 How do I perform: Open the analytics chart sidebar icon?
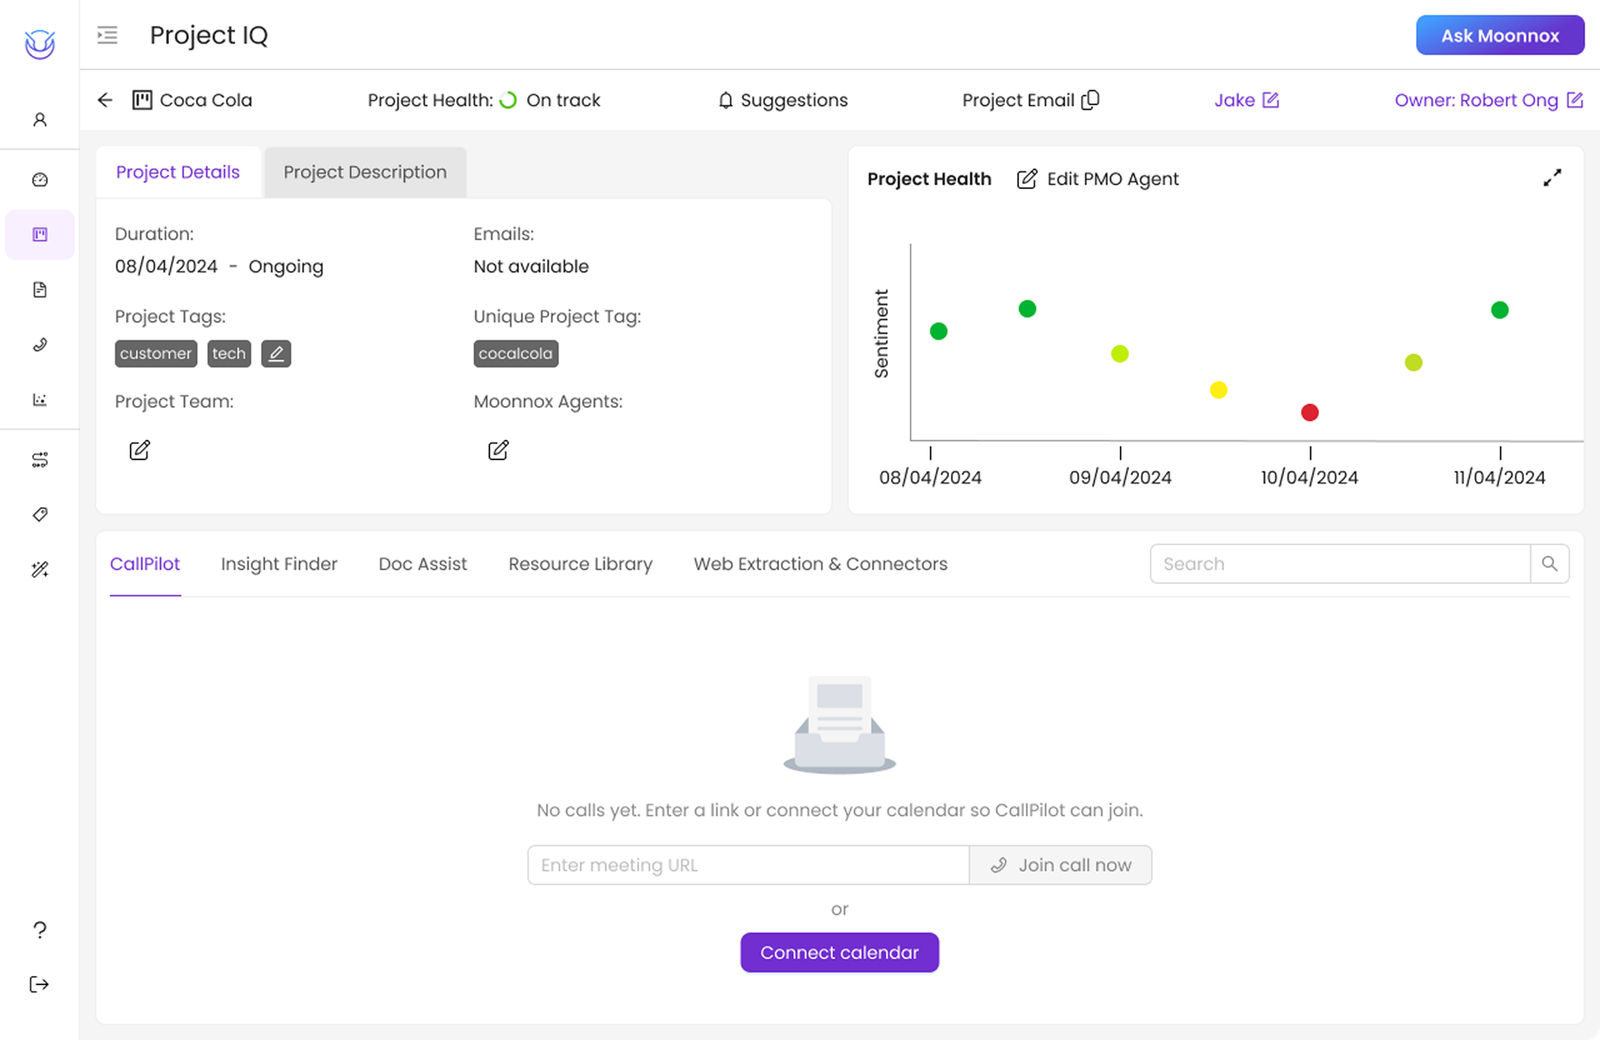[x=40, y=400]
